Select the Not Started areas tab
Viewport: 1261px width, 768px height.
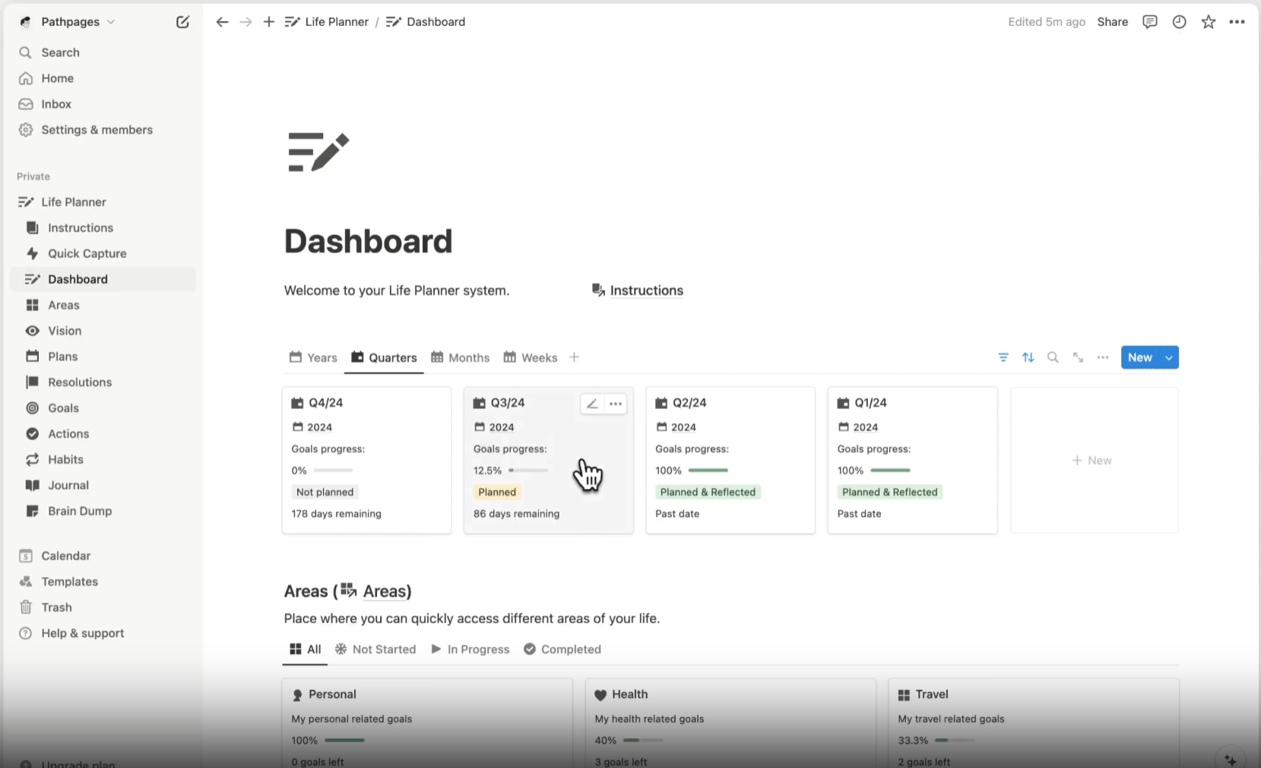[375, 649]
